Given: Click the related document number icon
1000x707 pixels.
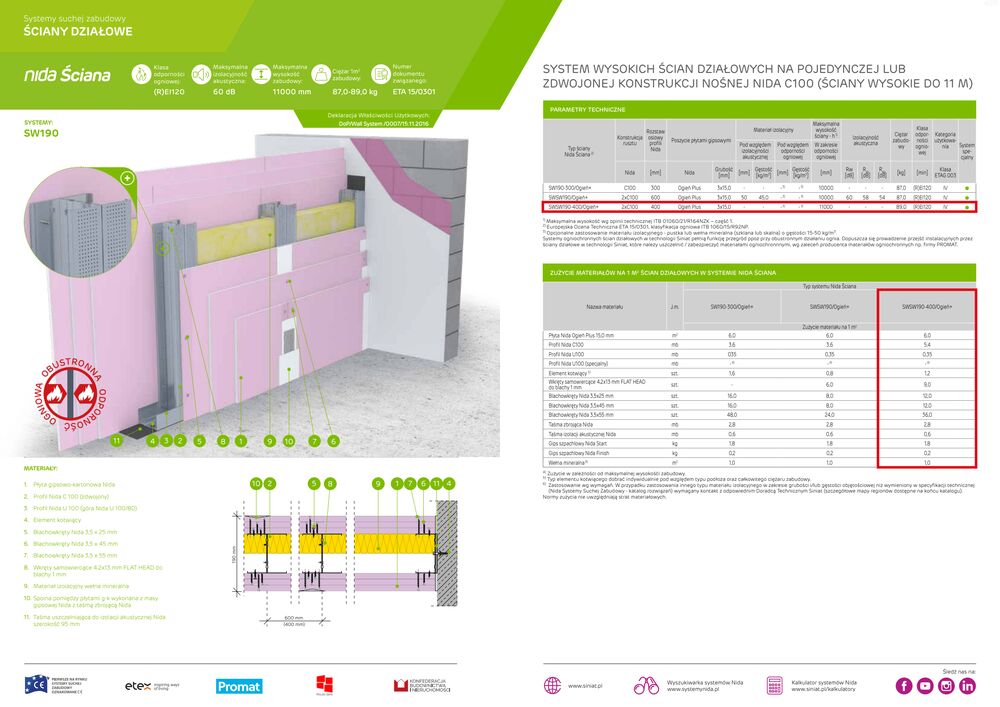Looking at the screenshot, I should [x=380, y=74].
